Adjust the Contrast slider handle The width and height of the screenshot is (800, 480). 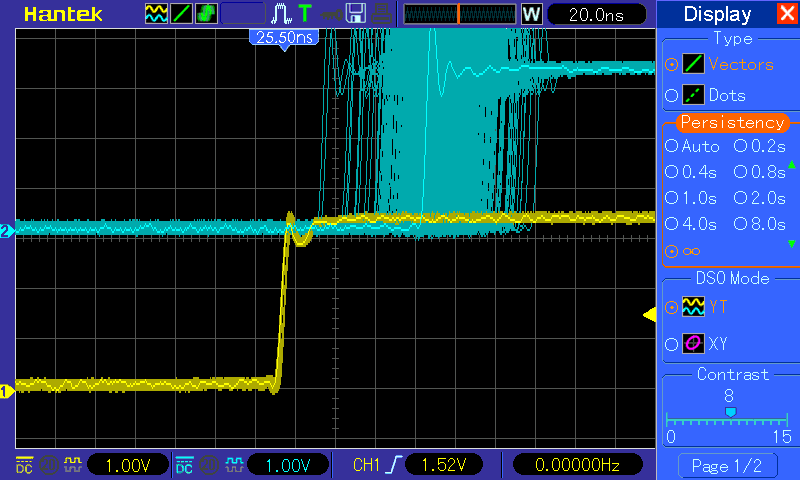[731, 412]
